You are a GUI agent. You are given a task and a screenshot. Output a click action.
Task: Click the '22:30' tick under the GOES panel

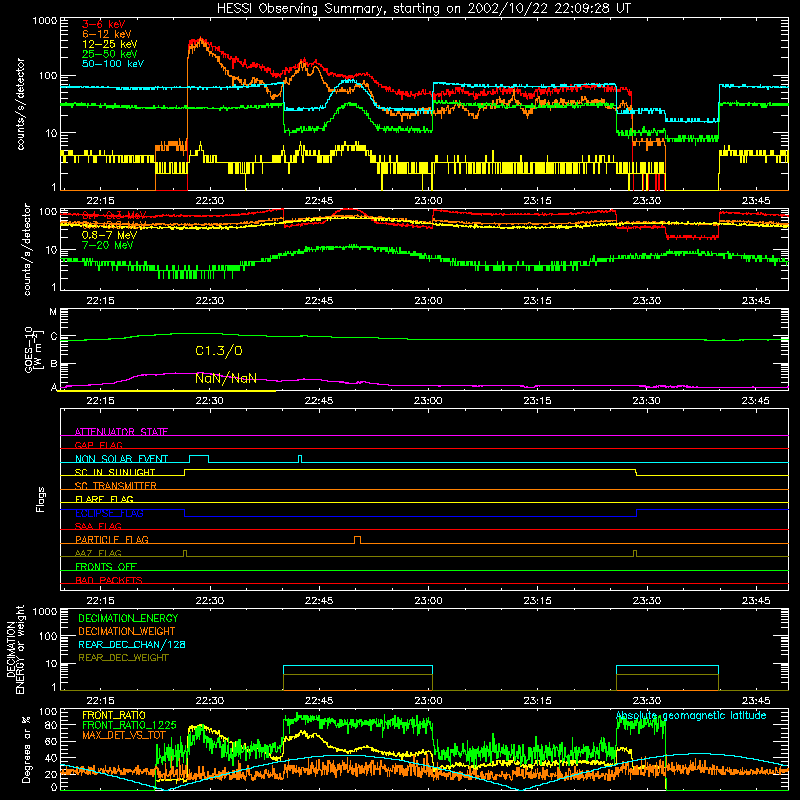click(210, 401)
